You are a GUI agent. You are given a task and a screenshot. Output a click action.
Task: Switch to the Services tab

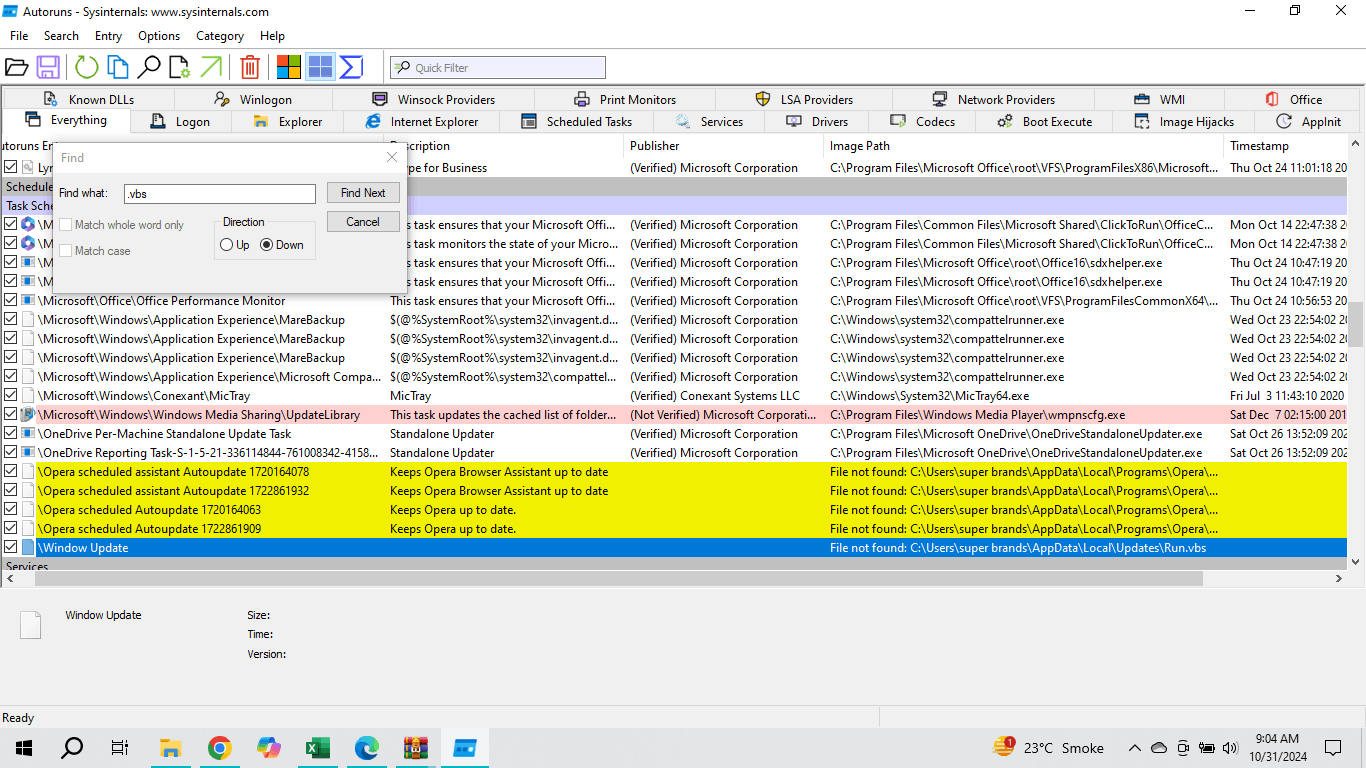pyautogui.click(x=709, y=122)
